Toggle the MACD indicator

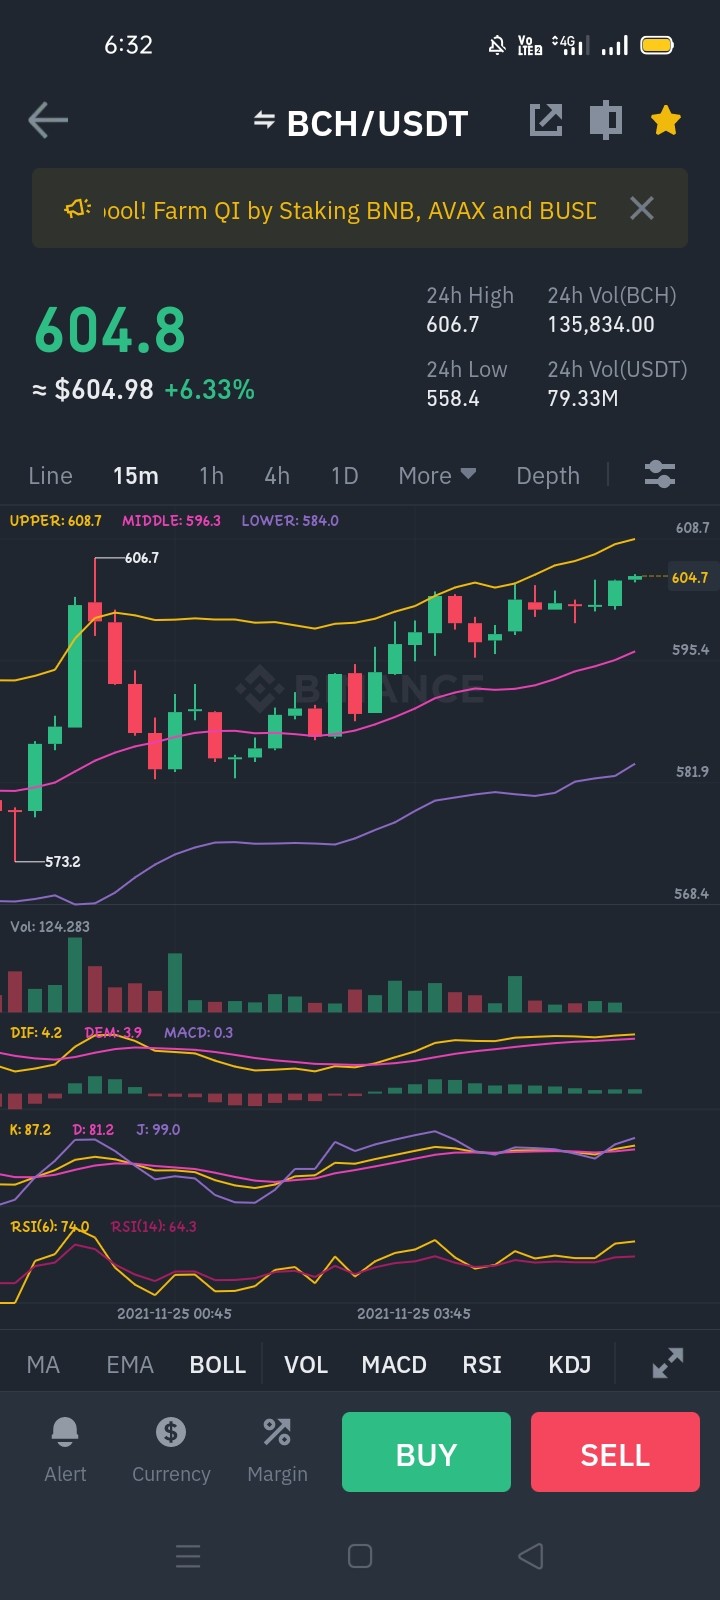click(x=394, y=1364)
